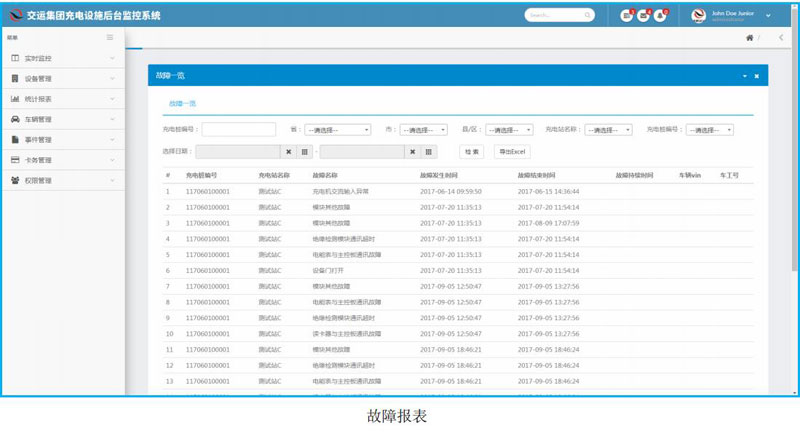Click the home icon in breadcrumb bar
This screenshot has width=800, height=444.
(750, 38)
